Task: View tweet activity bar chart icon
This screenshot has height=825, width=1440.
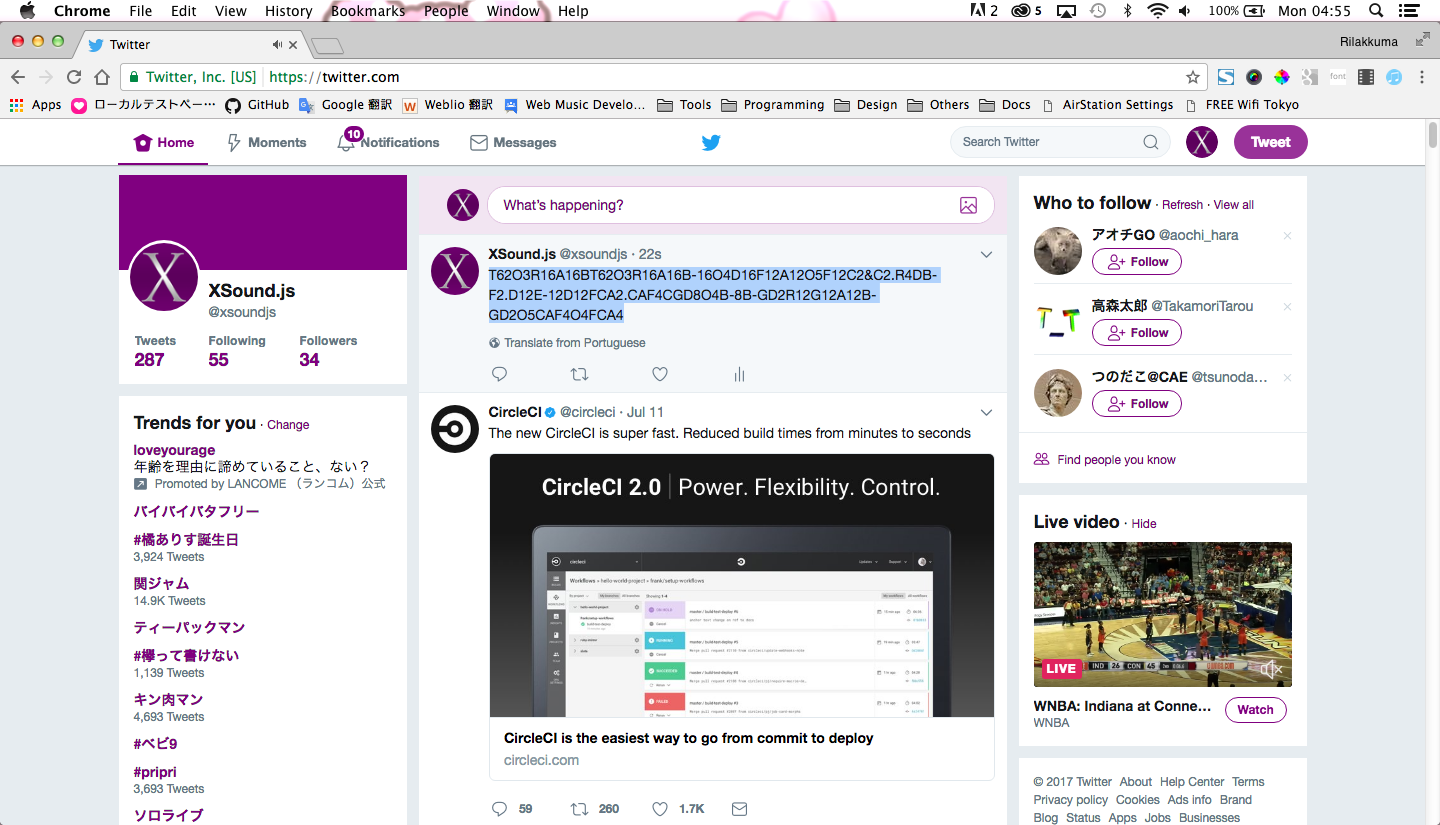Action: point(740,374)
